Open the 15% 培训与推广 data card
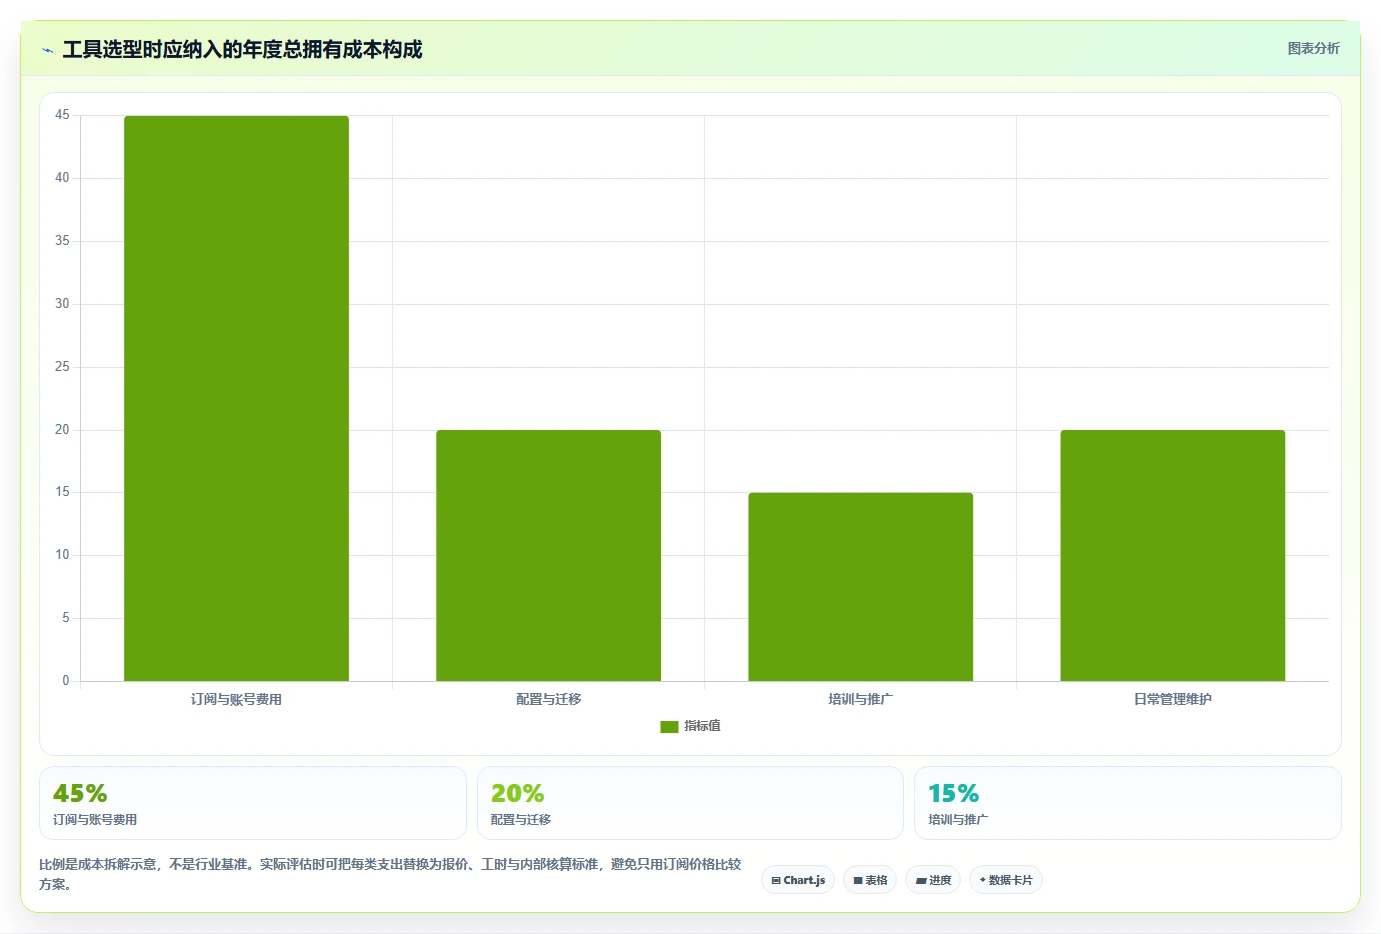 click(1128, 803)
